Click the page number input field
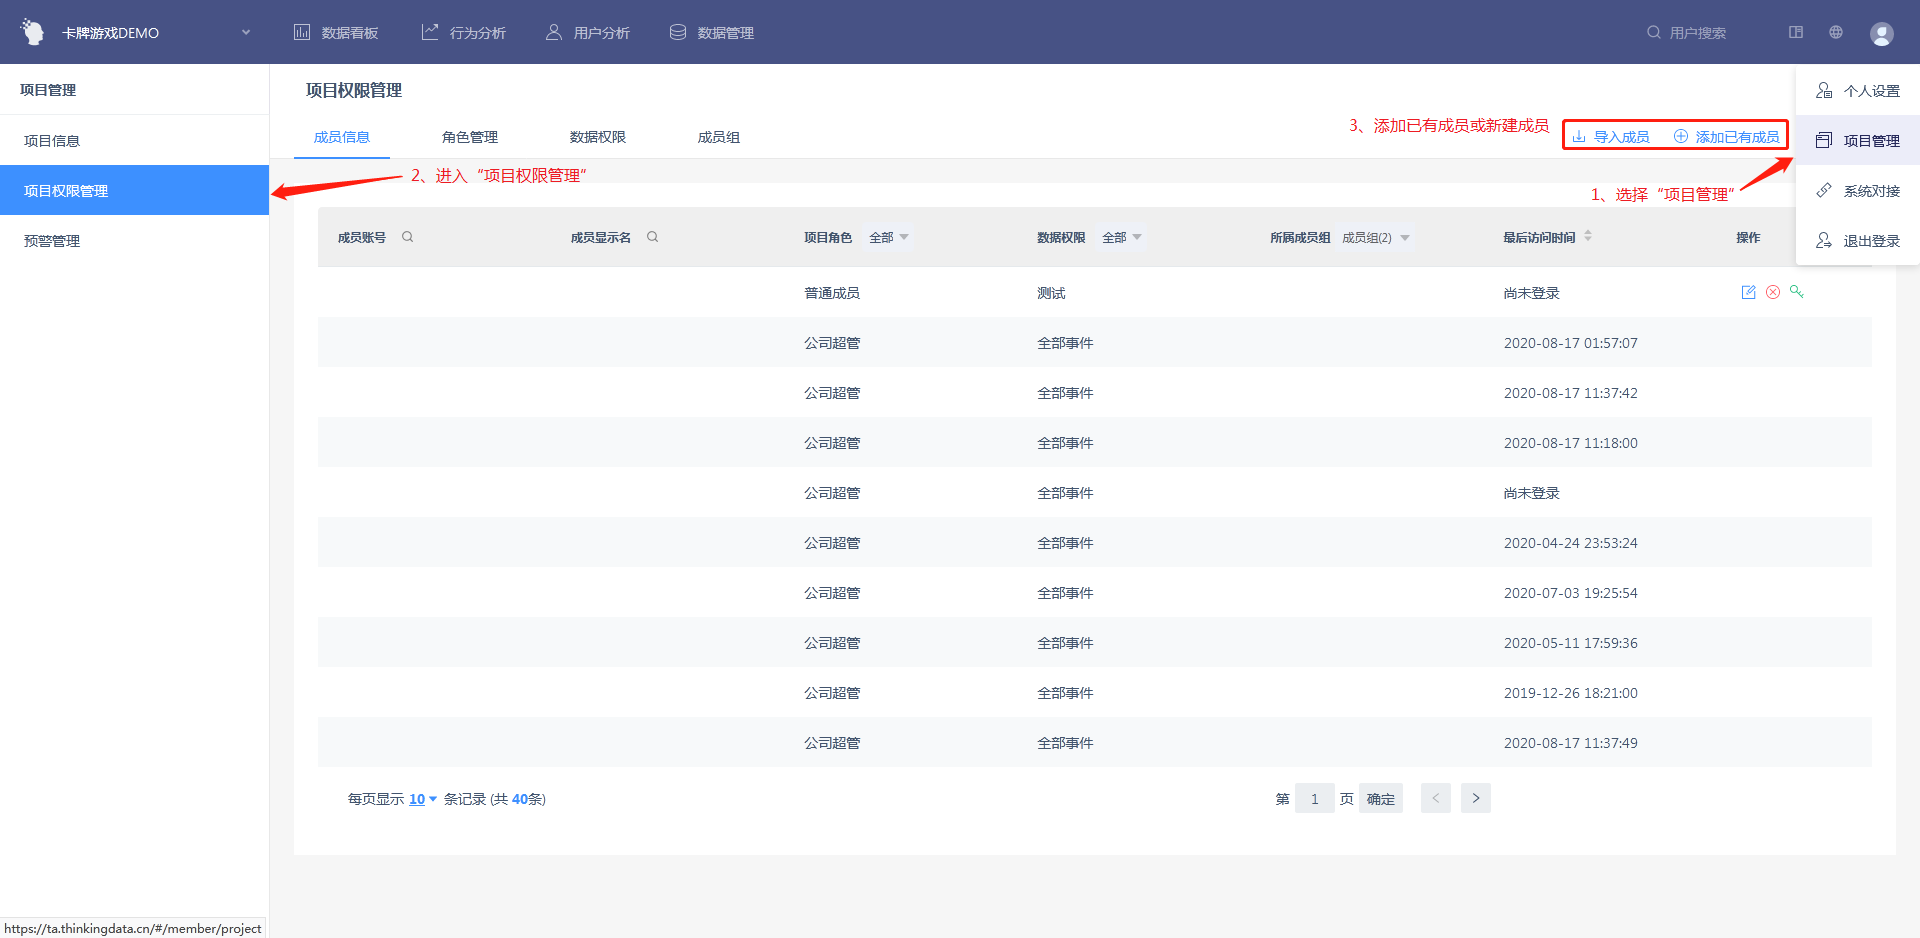This screenshot has width=1920, height=938. 1314,798
